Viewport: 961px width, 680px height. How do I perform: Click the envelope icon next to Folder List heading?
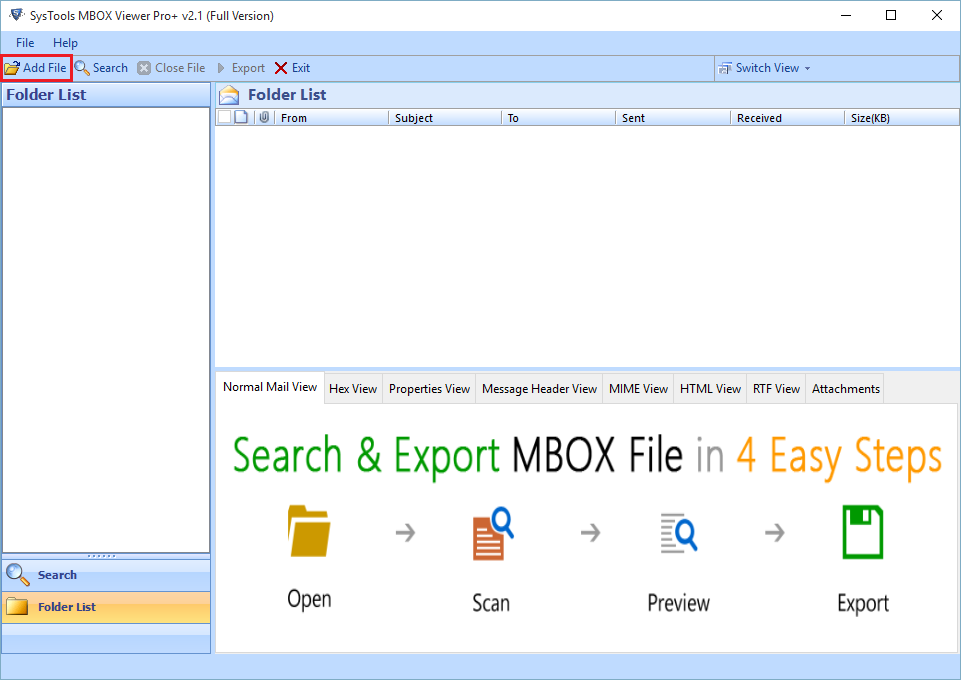tap(229, 95)
